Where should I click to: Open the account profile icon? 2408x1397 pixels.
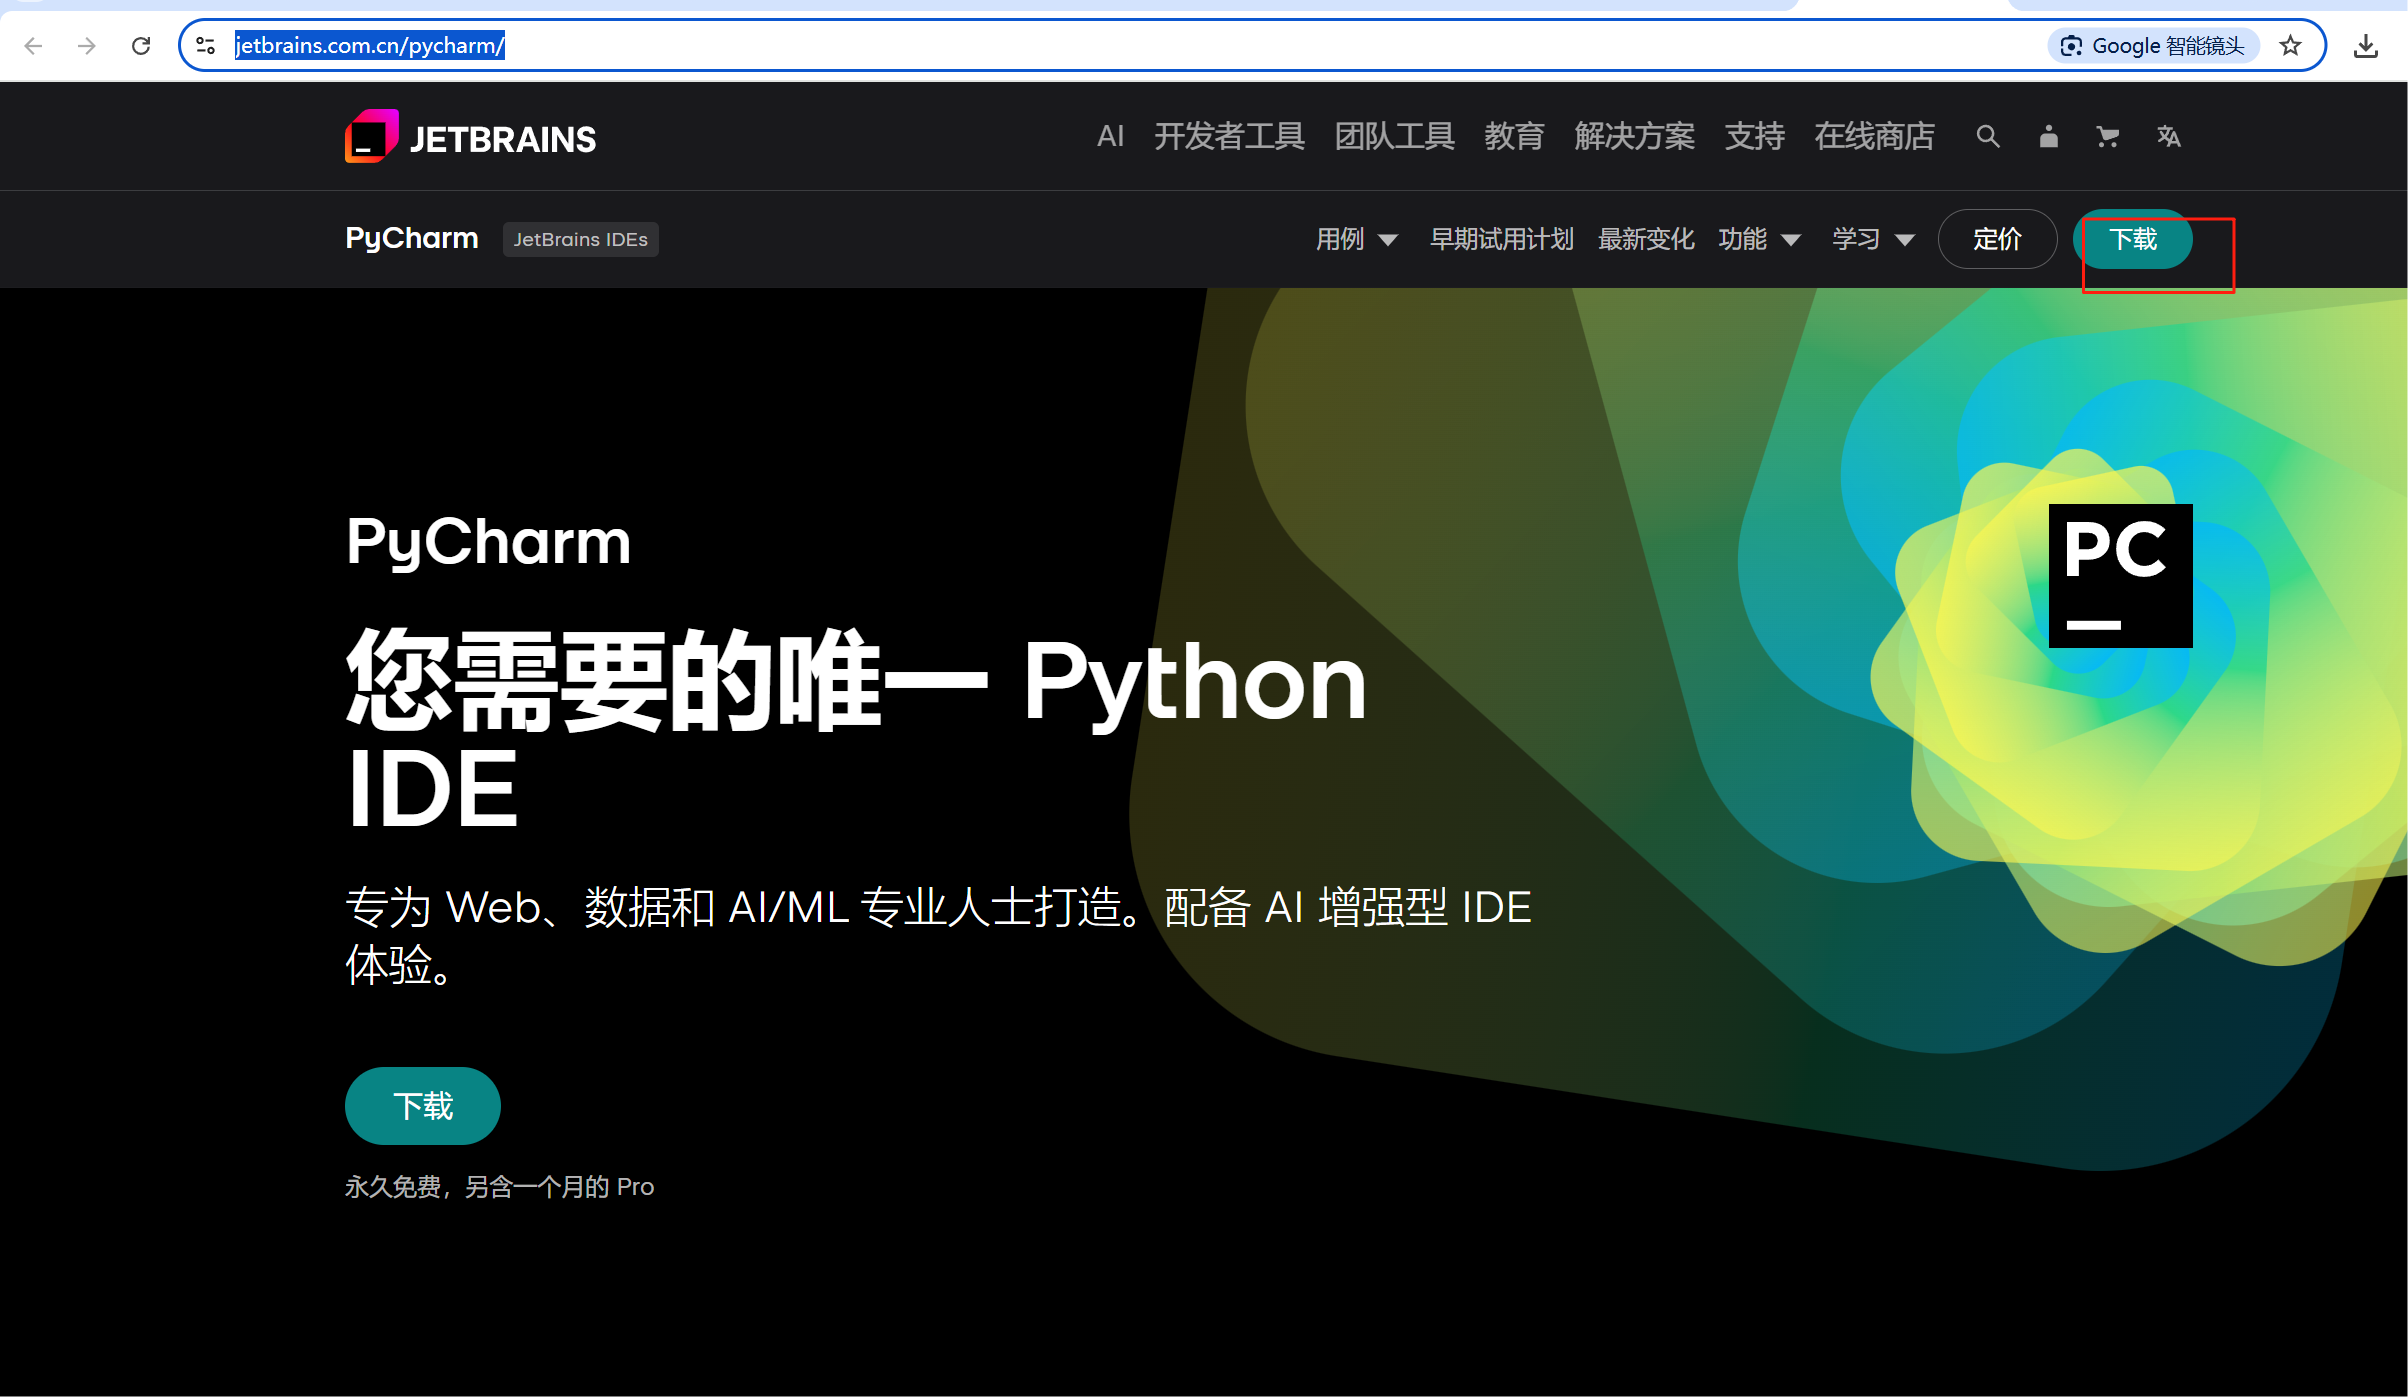click(x=2048, y=137)
